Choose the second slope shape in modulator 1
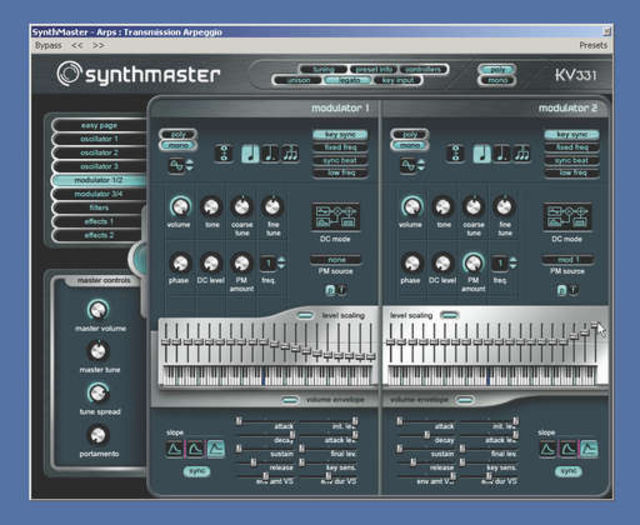The image size is (640, 525). point(195,449)
